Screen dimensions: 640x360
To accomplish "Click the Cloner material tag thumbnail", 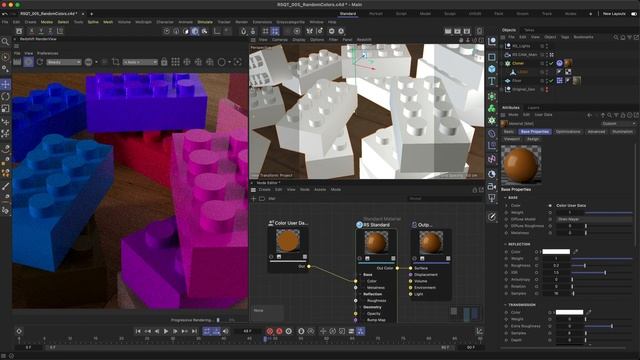I will [x=568, y=63].
